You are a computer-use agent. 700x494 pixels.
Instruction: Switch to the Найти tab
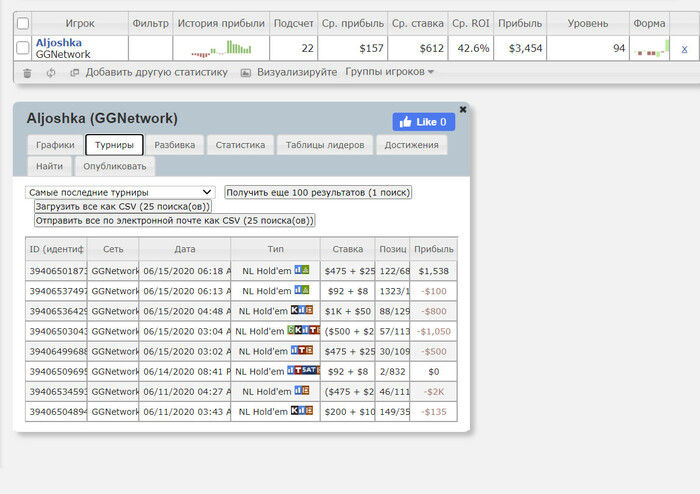coord(50,166)
